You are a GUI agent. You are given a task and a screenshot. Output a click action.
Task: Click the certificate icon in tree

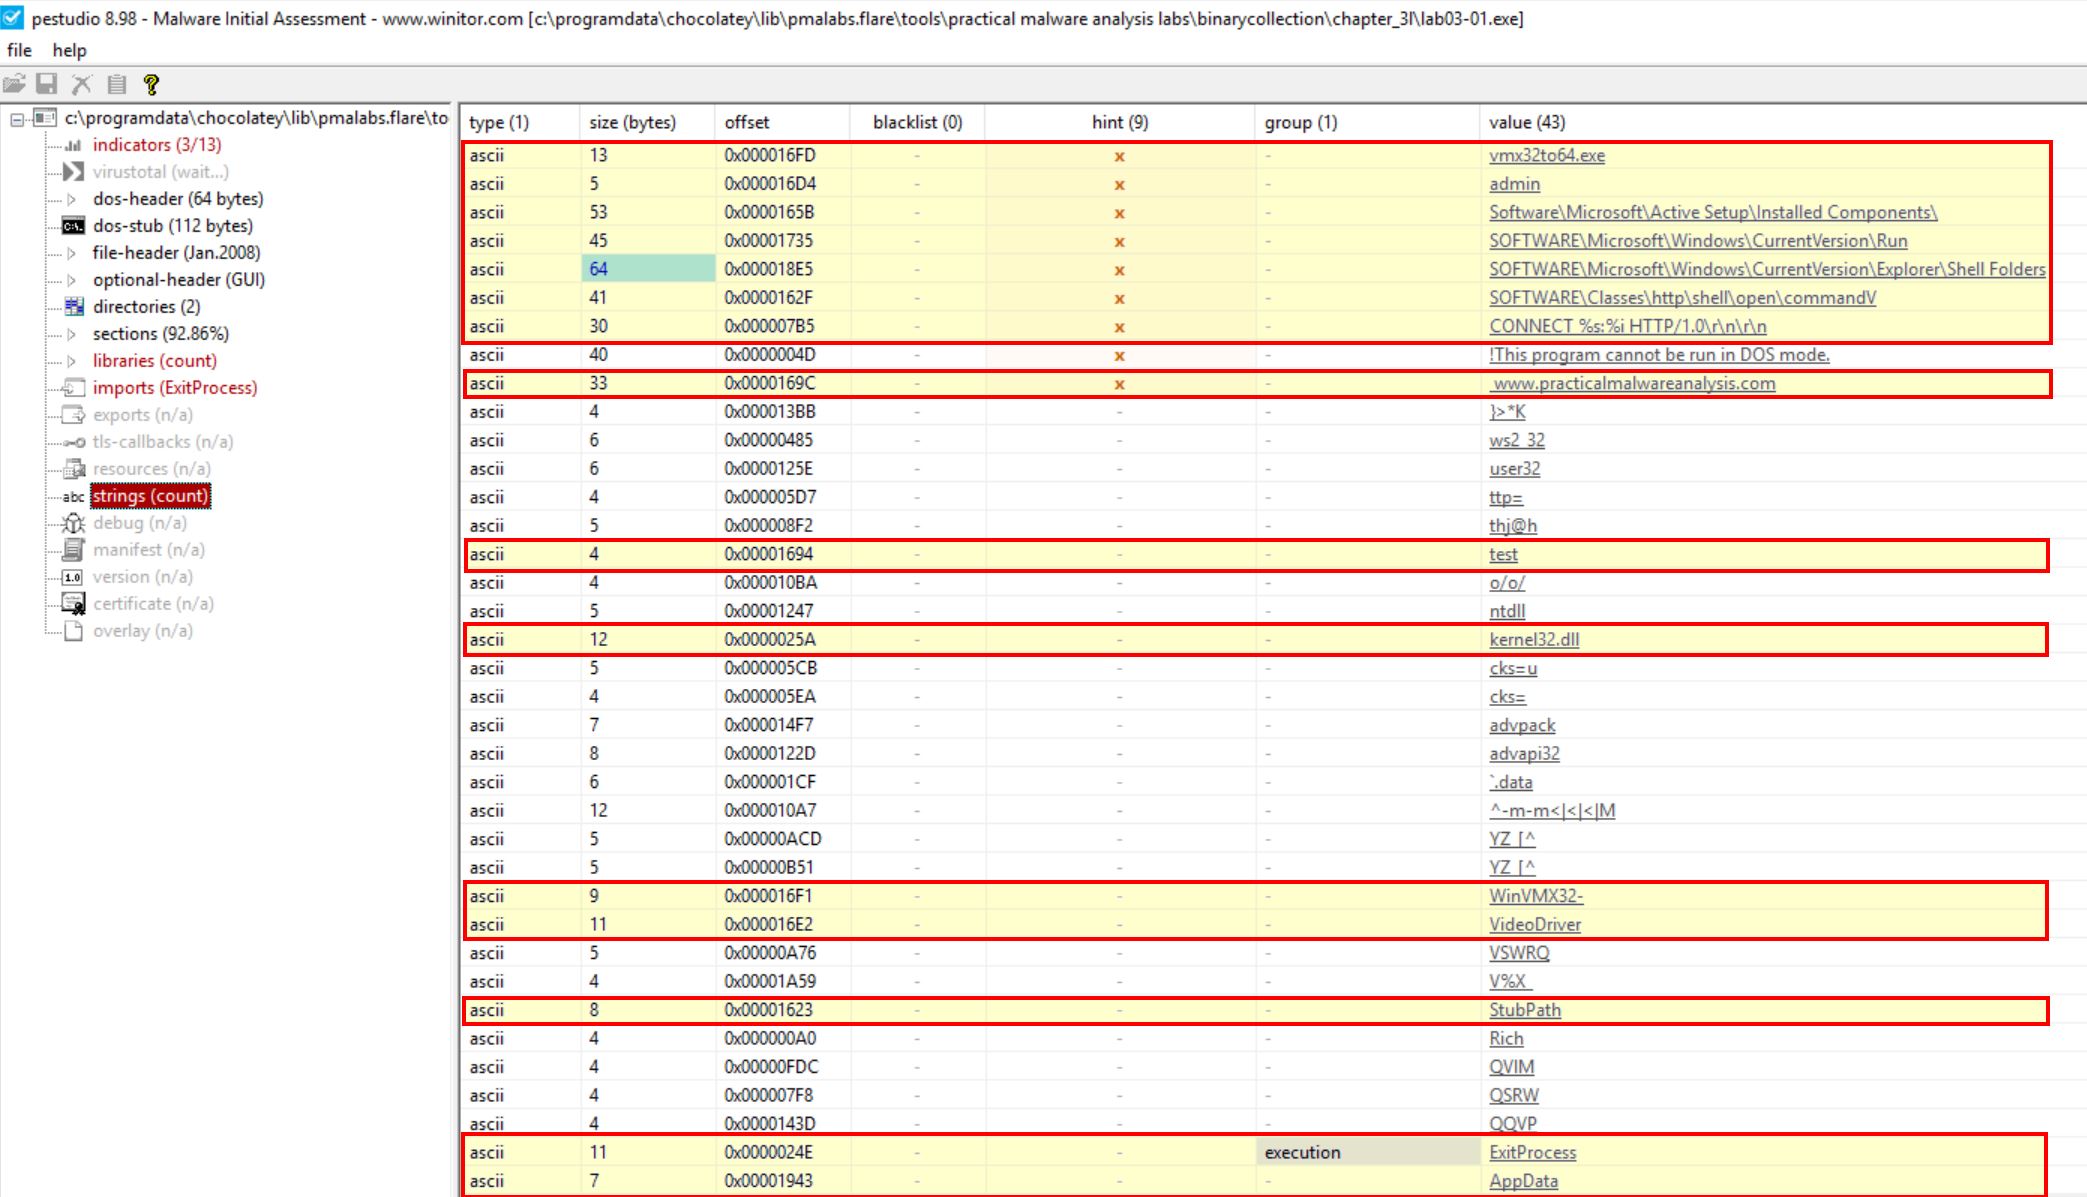pyautogui.click(x=73, y=604)
